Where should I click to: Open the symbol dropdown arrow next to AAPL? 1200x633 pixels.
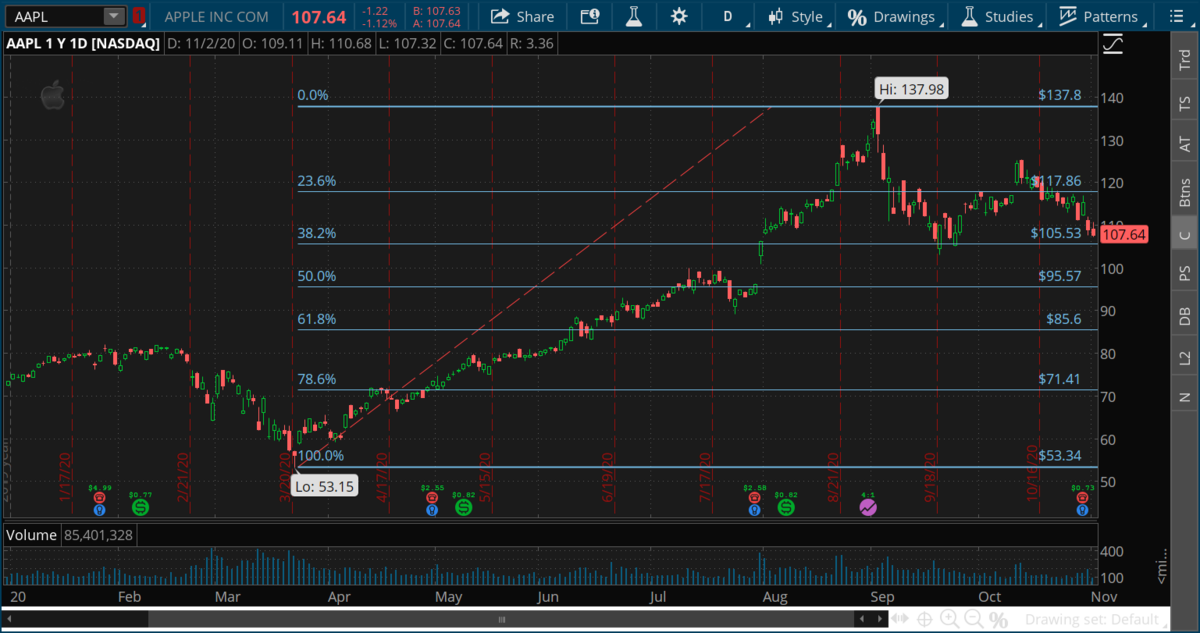[x=115, y=16]
